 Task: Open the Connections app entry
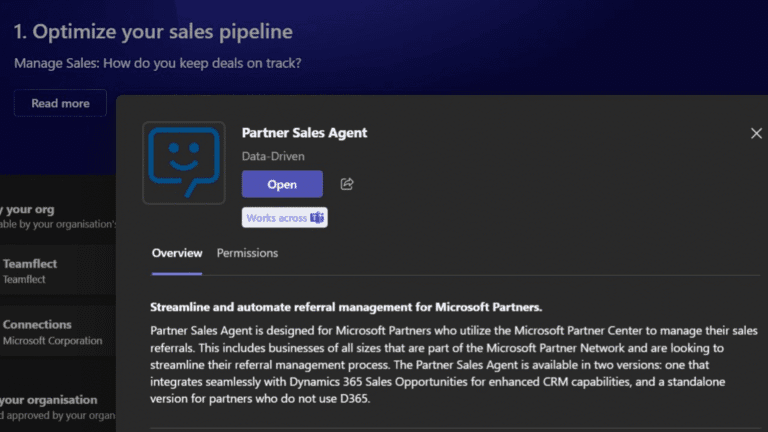coord(37,325)
